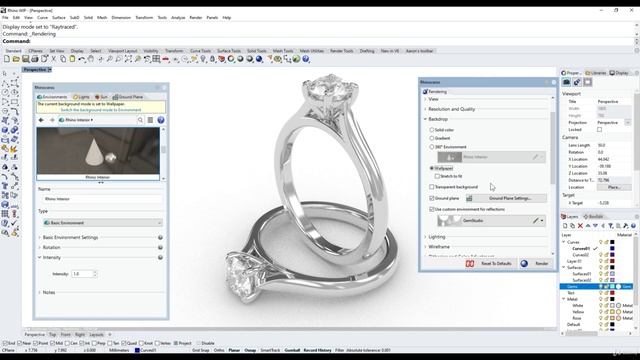Switch to the Lights tab
The image size is (640, 360).
coord(81,97)
